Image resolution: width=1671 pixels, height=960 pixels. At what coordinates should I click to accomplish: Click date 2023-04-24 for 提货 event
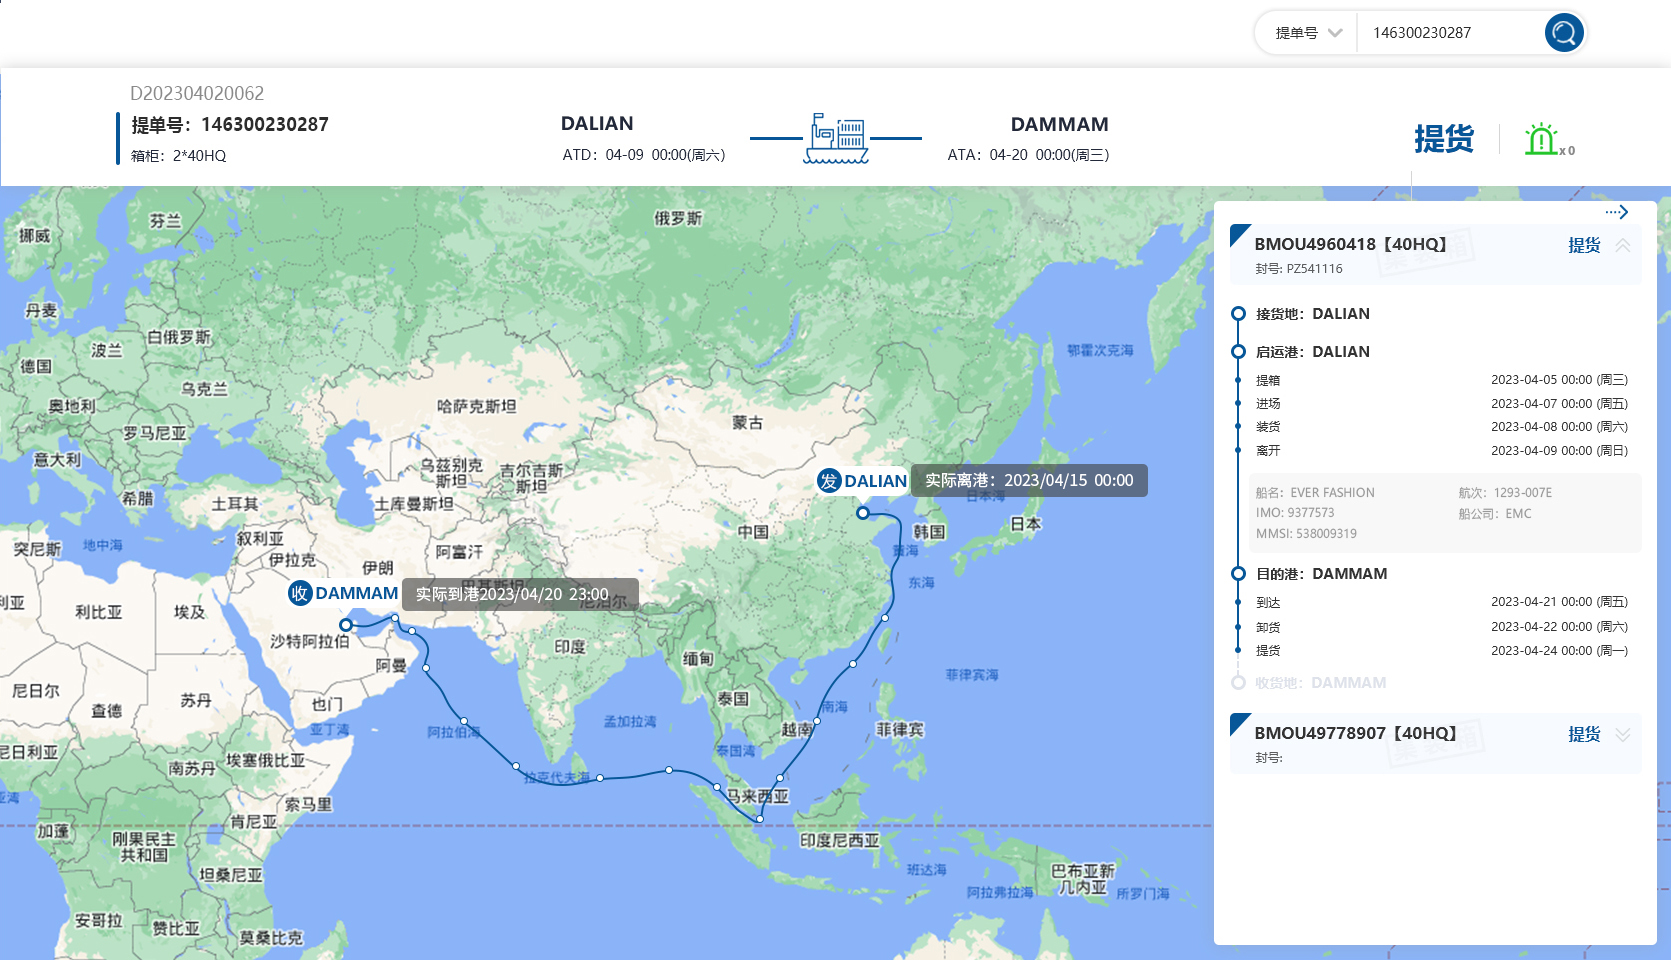1559,651
